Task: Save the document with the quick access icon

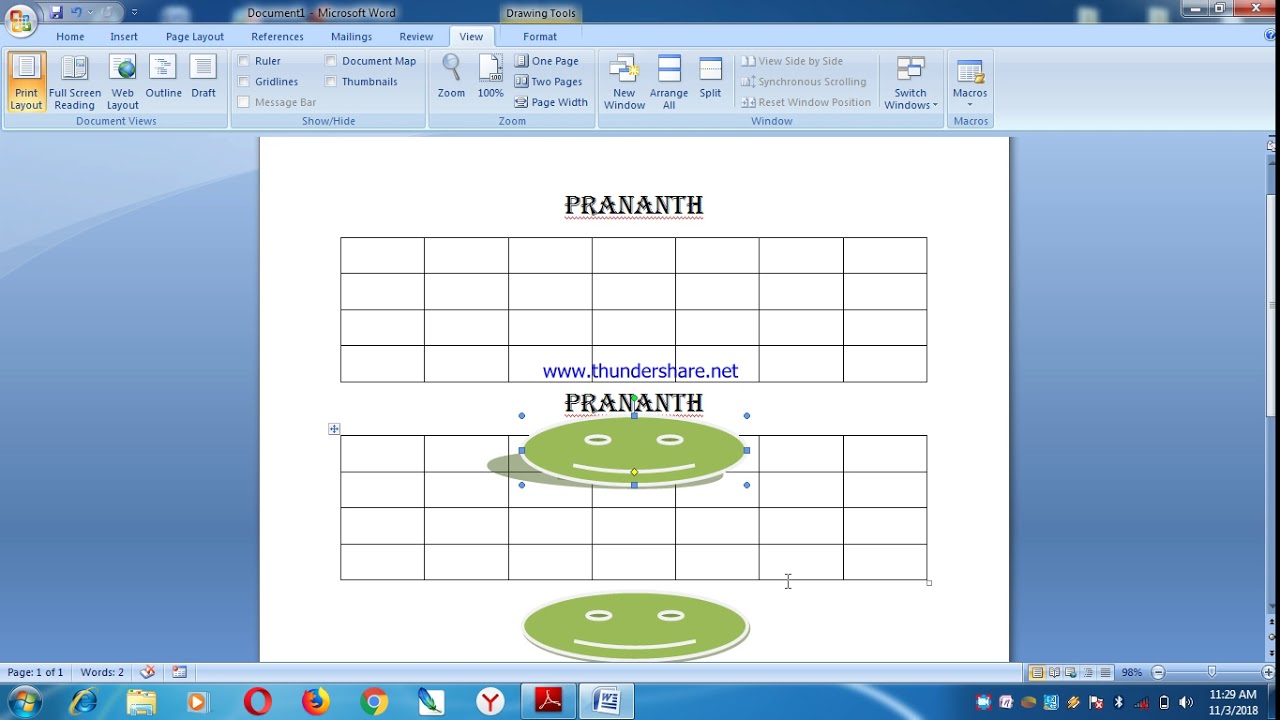Action: coord(56,13)
